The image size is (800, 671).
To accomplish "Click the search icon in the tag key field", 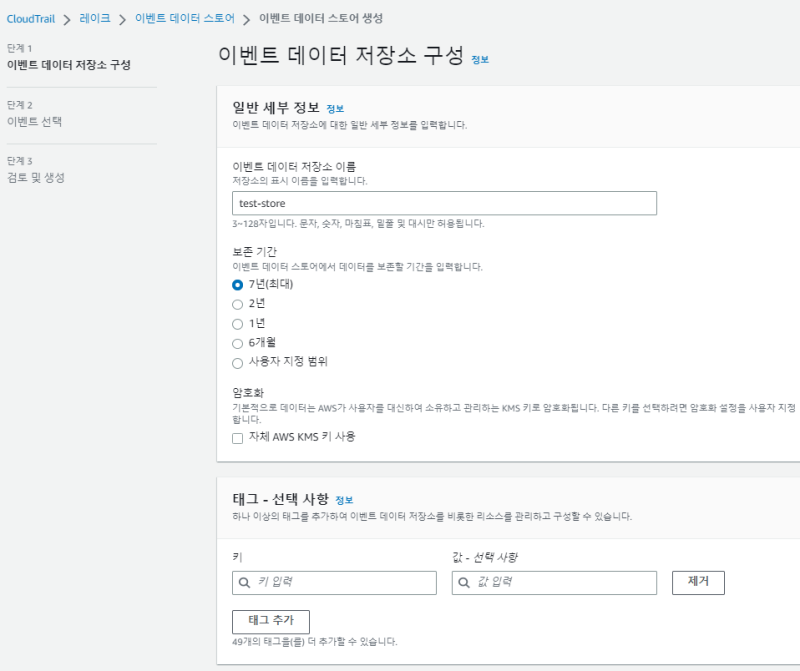I will pos(244,581).
